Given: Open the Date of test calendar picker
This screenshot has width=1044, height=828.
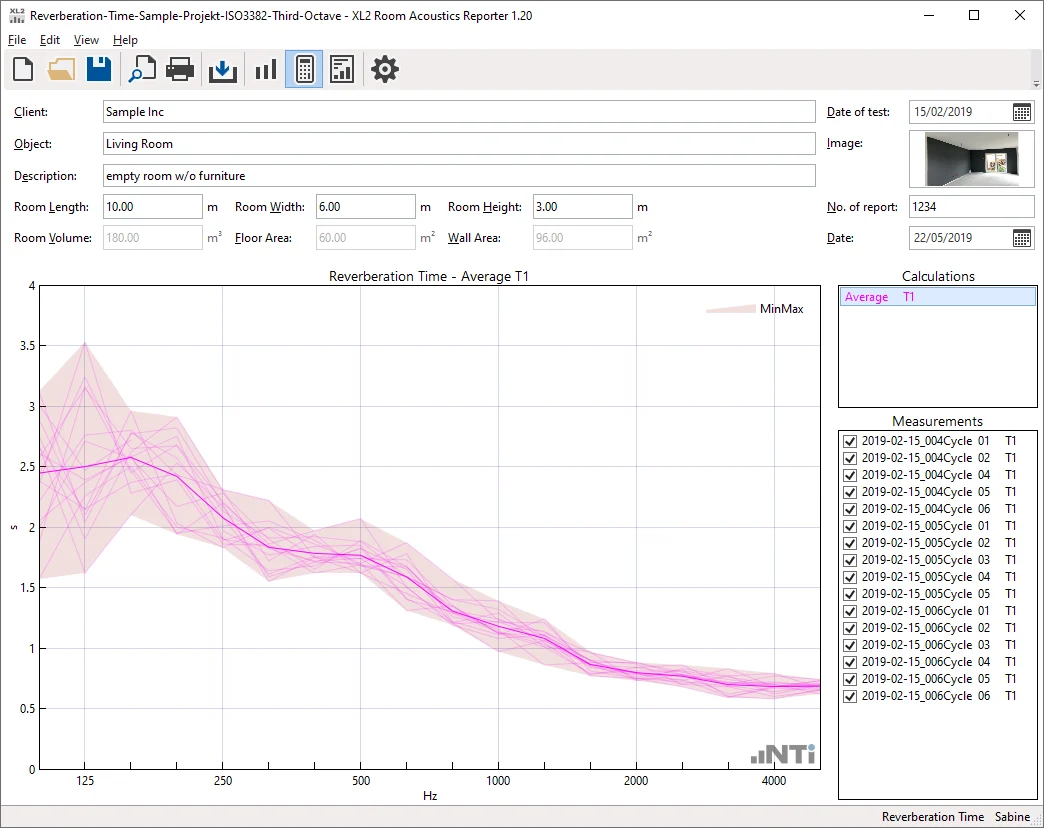Looking at the screenshot, I should pyautogui.click(x=1021, y=112).
